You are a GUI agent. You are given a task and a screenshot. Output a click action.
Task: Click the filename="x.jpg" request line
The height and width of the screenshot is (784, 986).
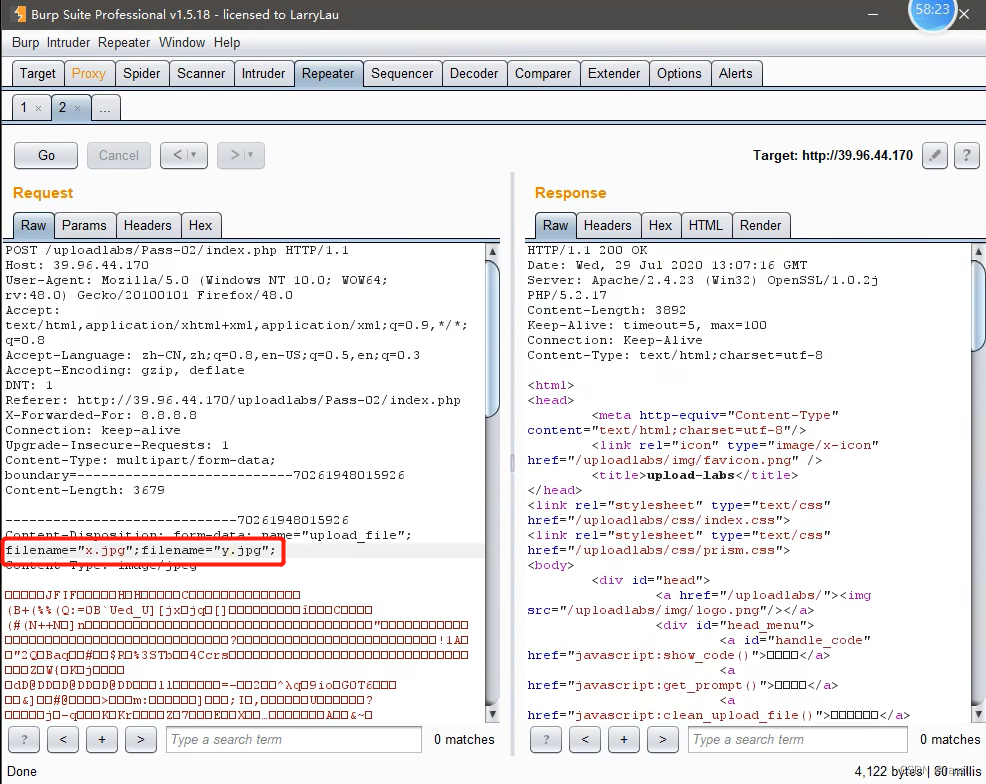pyautogui.click(x=141, y=550)
